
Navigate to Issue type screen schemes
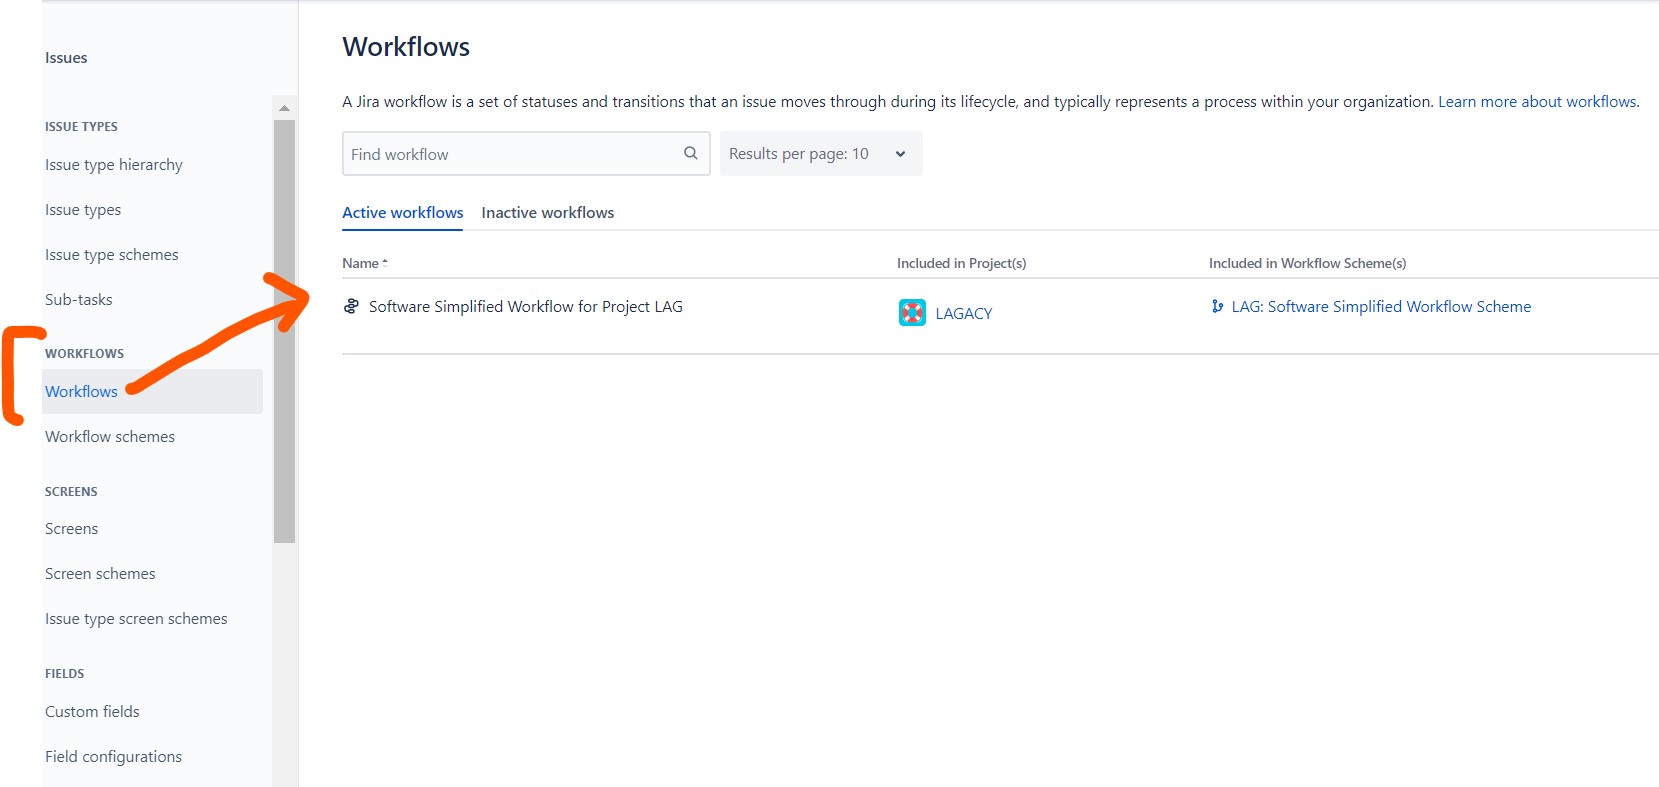point(136,619)
